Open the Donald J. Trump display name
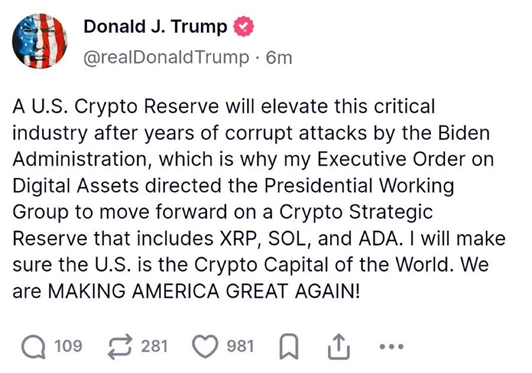 pyautogui.click(x=155, y=27)
